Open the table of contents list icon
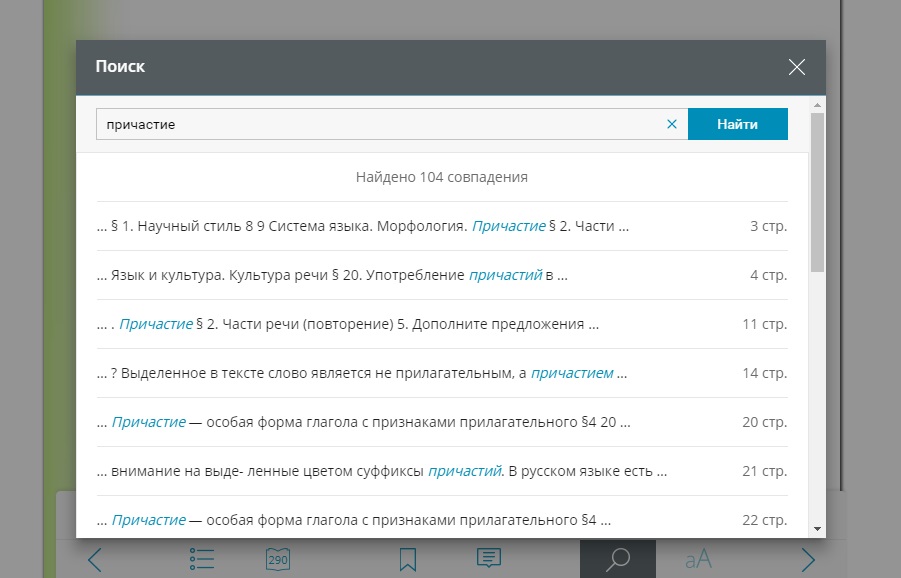 202,559
